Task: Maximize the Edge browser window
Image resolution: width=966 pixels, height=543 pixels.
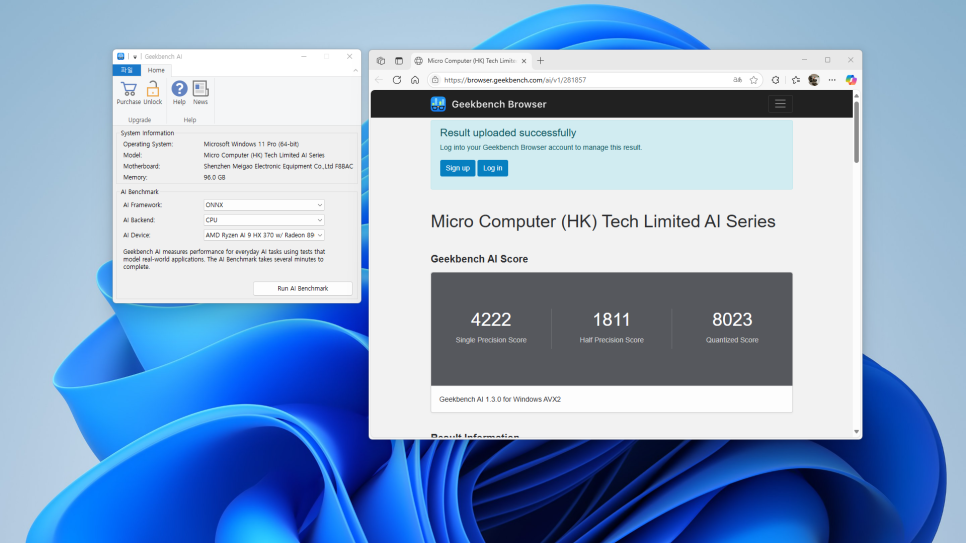Action: (827, 60)
